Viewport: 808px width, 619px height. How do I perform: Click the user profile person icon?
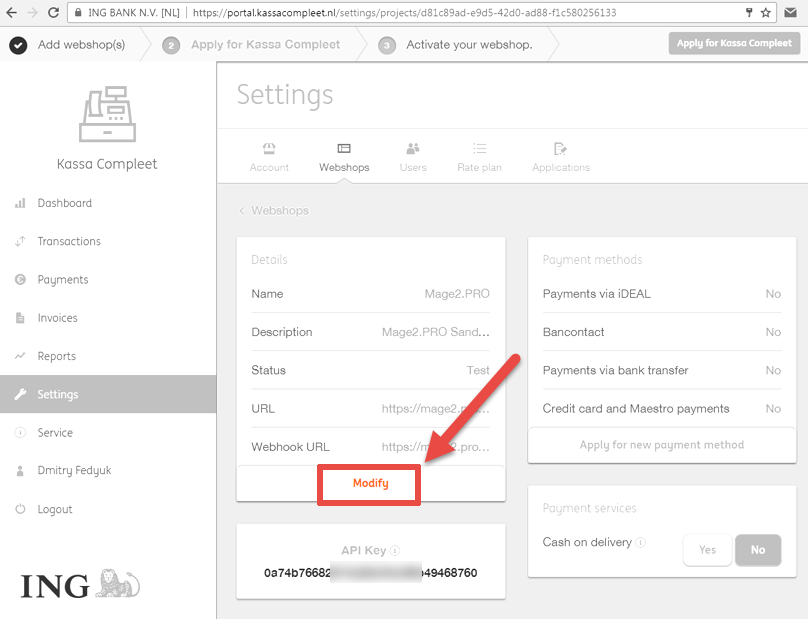point(20,471)
